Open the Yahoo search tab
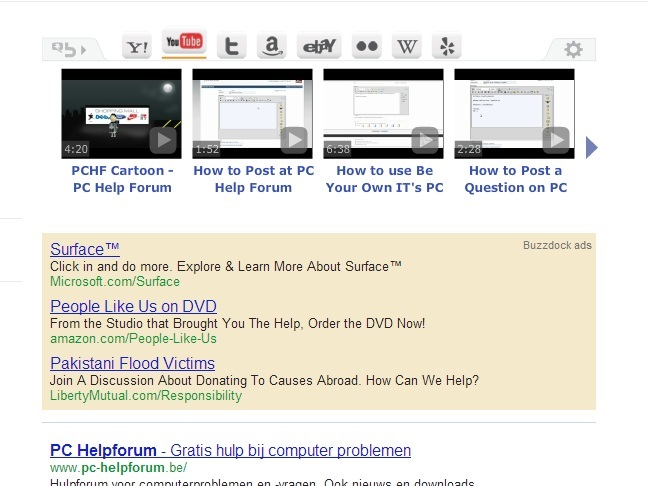The image size is (648, 486). click(x=137, y=46)
